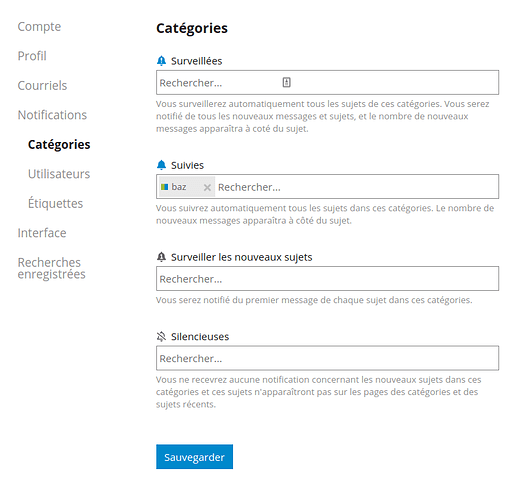530x500 pixels.
Task: Open the Surveiller les nouveaux sujets selector
Action: [327, 279]
